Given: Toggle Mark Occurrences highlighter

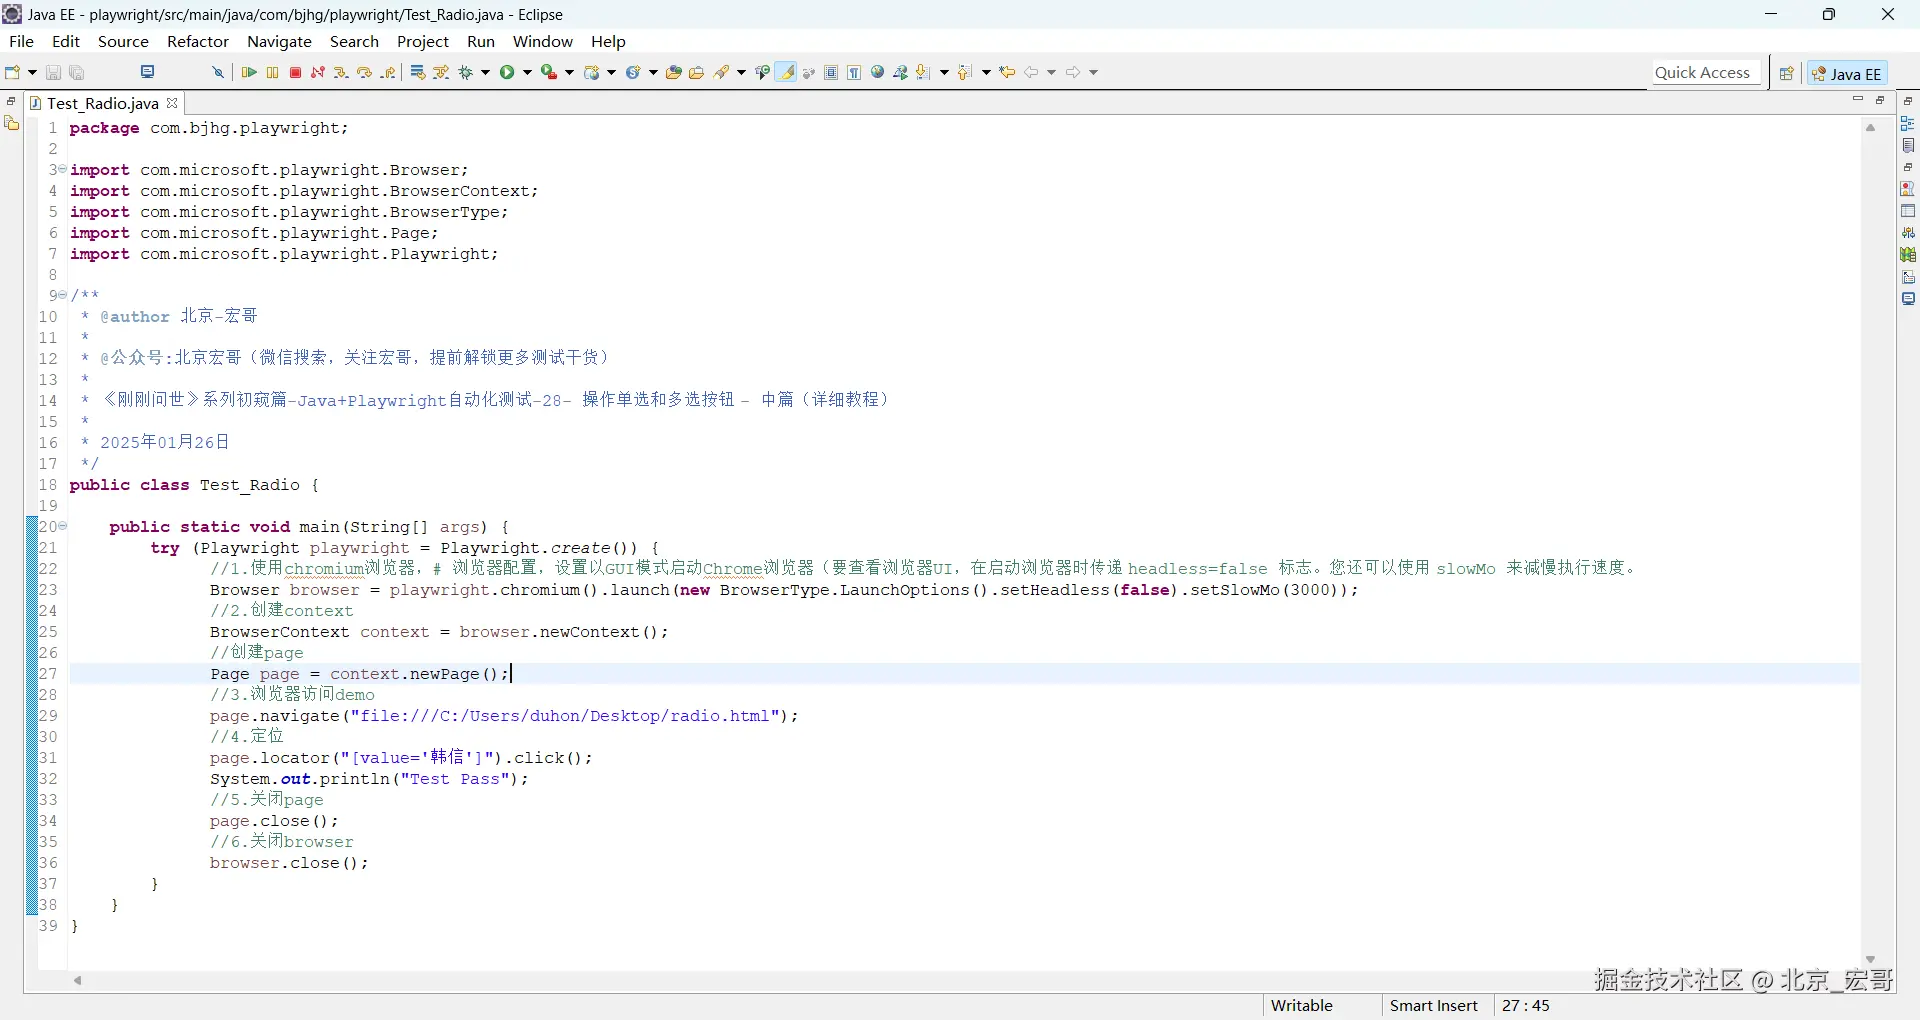Looking at the screenshot, I should point(787,72).
